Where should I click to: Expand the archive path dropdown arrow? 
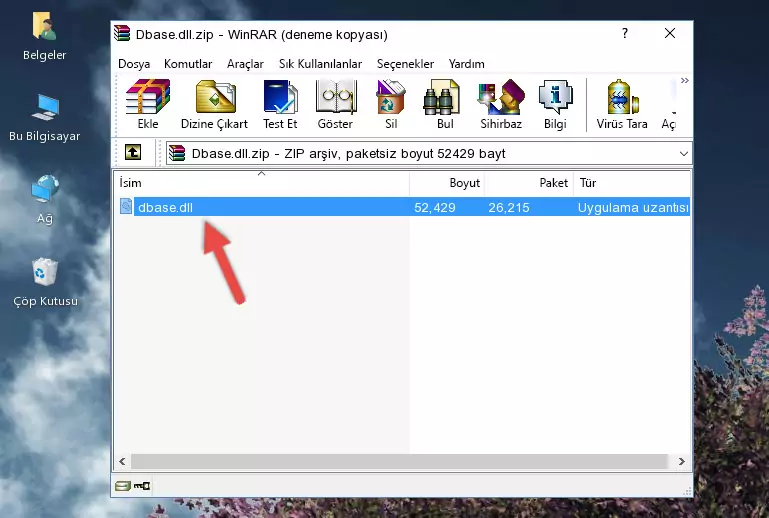(x=684, y=154)
